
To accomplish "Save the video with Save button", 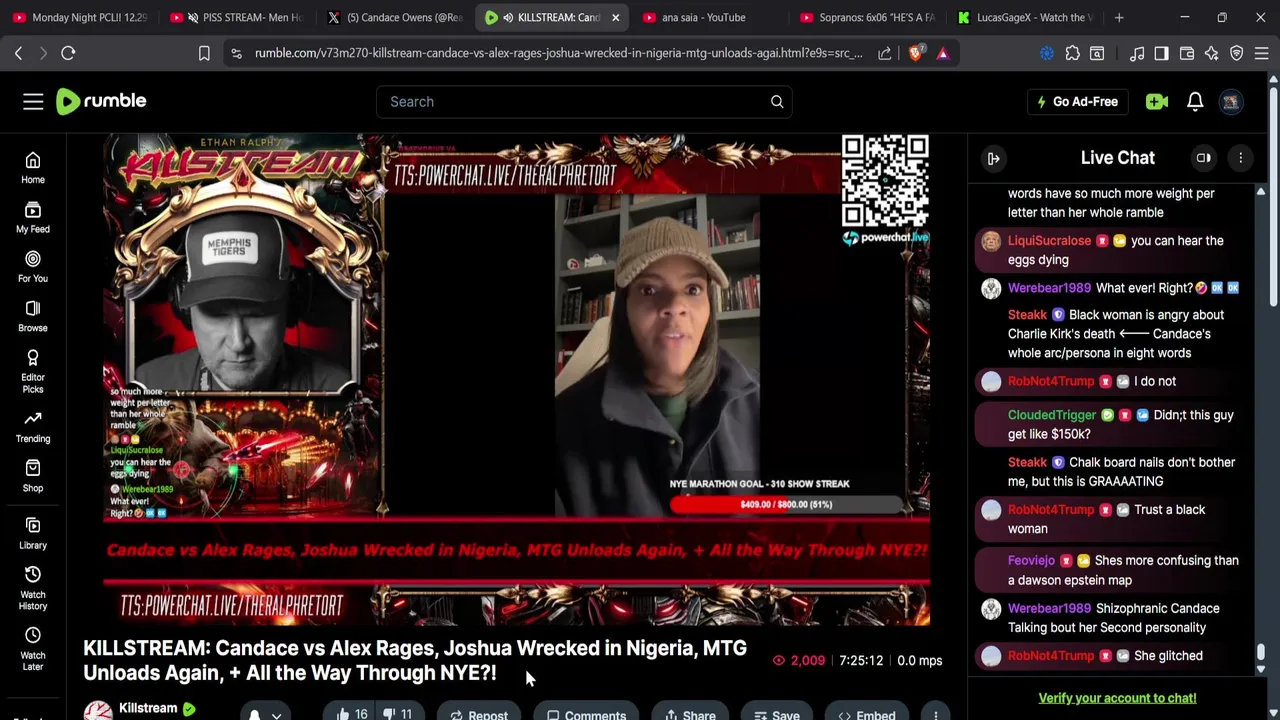I will (x=777, y=714).
